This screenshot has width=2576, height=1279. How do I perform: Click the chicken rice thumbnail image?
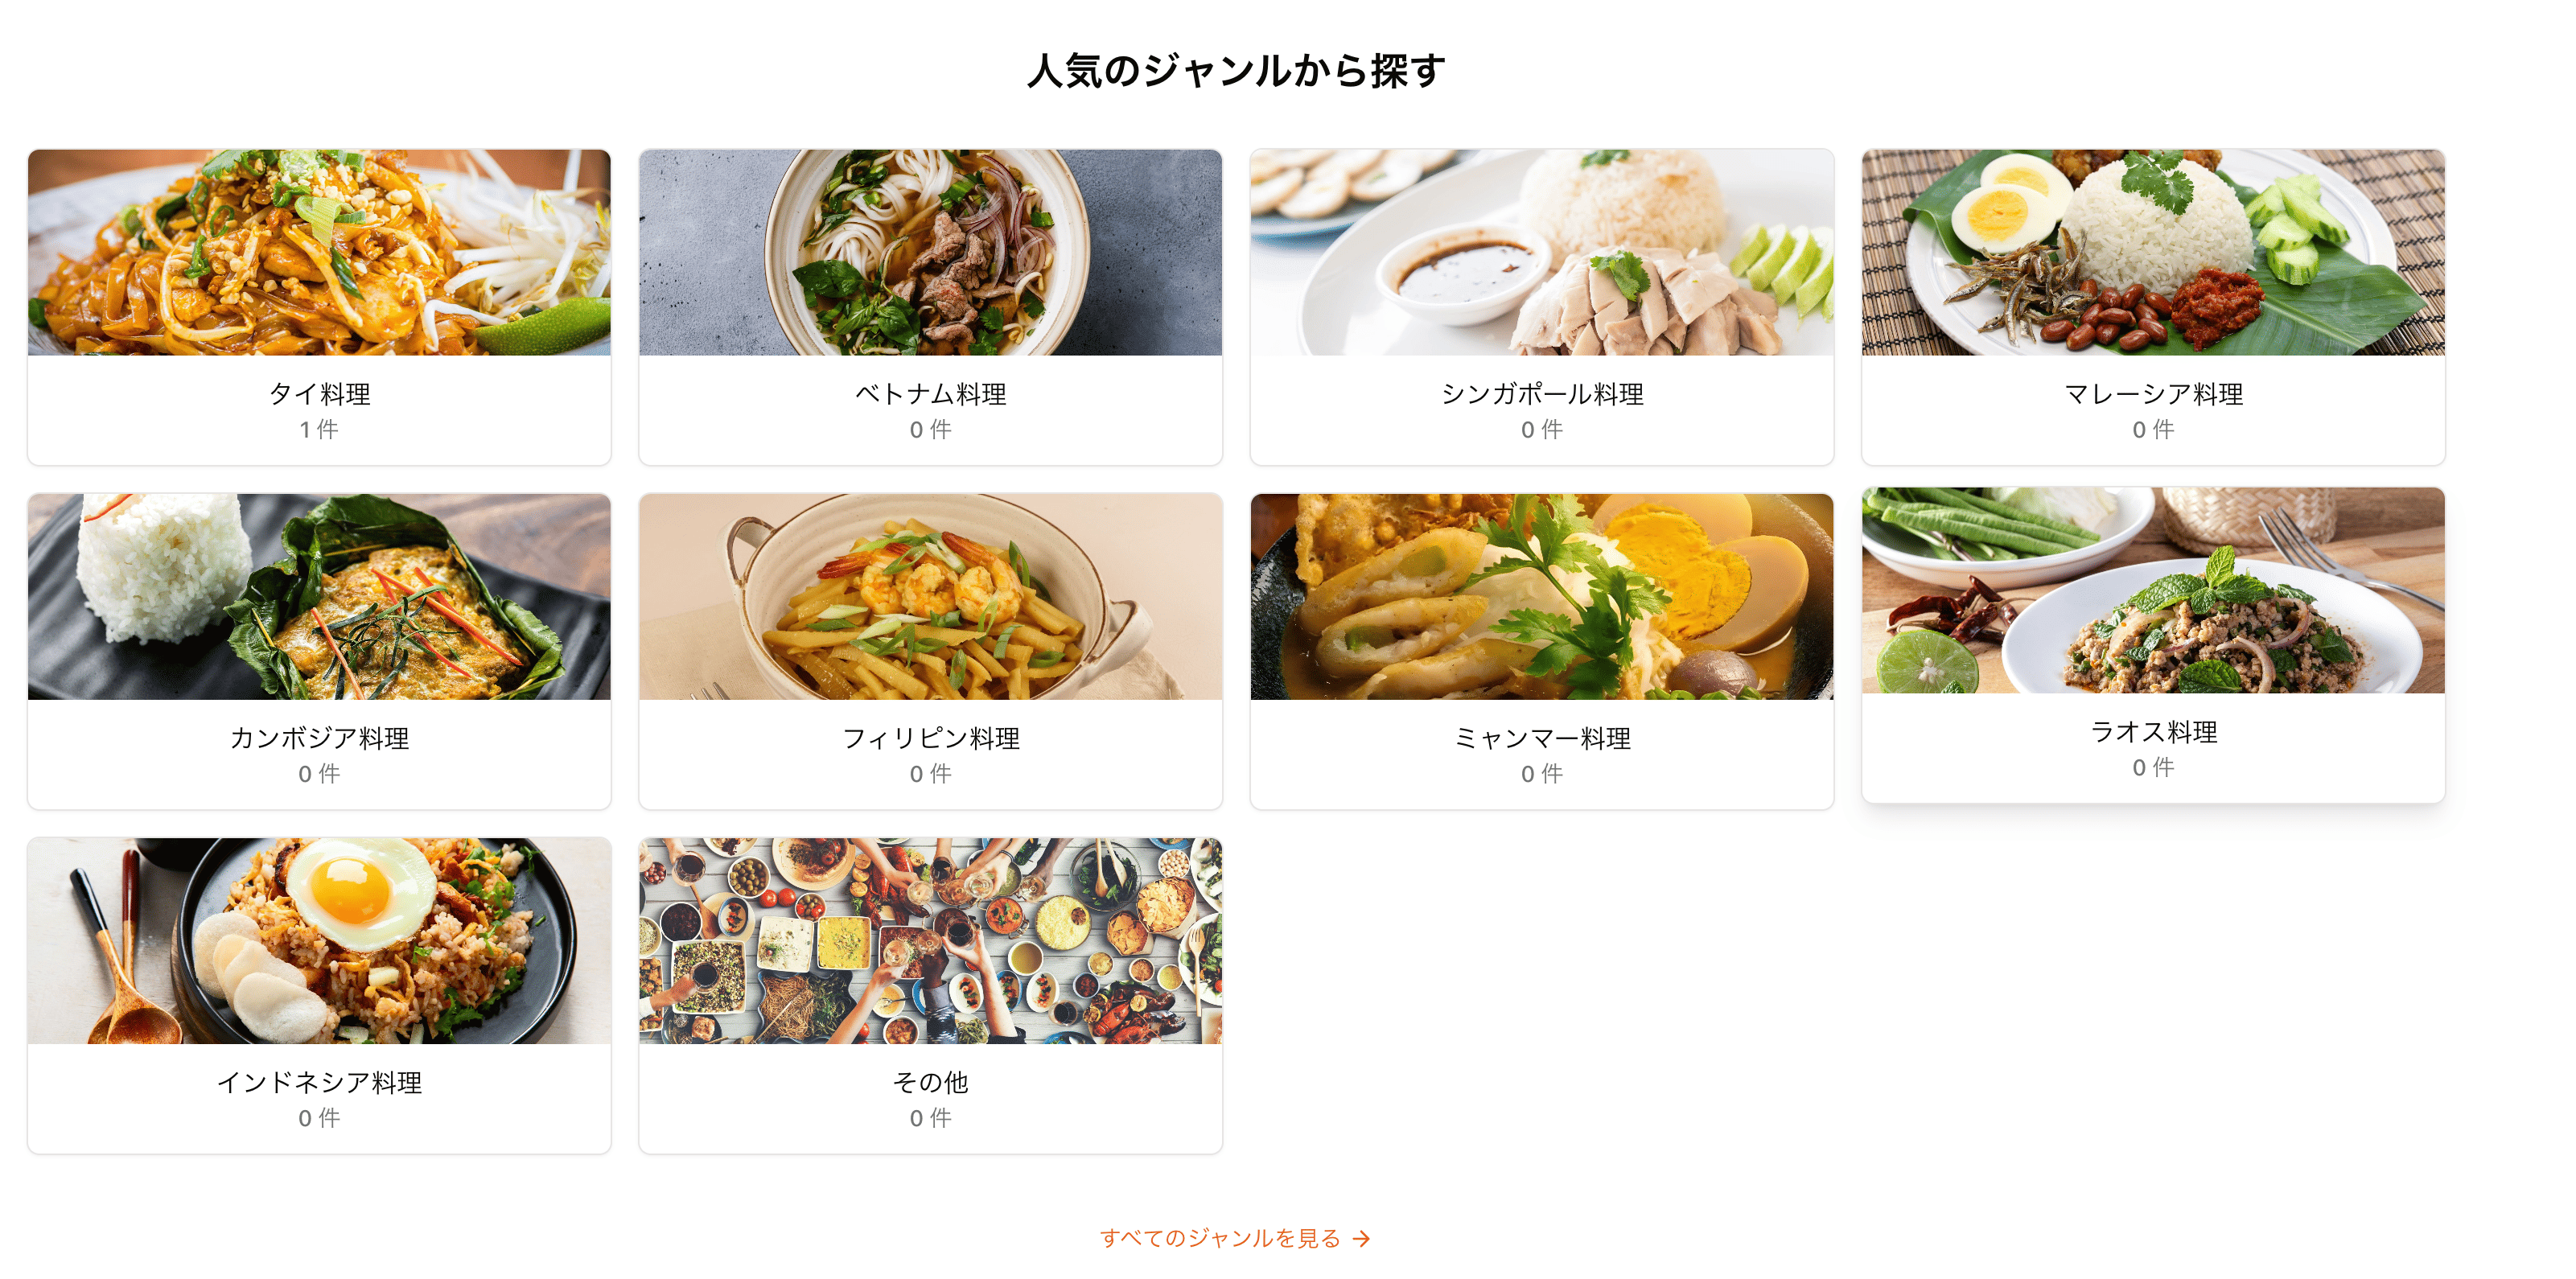pyautogui.click(x=1542, y=252)
